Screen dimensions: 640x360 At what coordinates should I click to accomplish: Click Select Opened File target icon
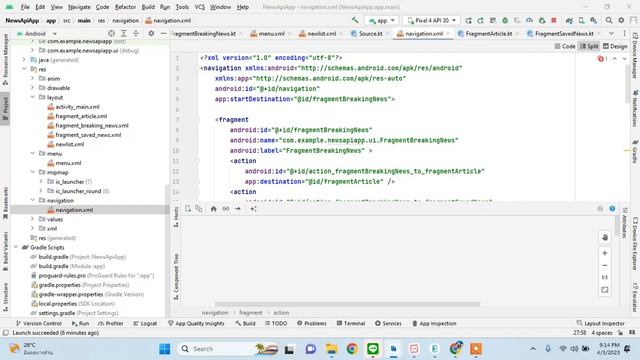coord(111,33)
